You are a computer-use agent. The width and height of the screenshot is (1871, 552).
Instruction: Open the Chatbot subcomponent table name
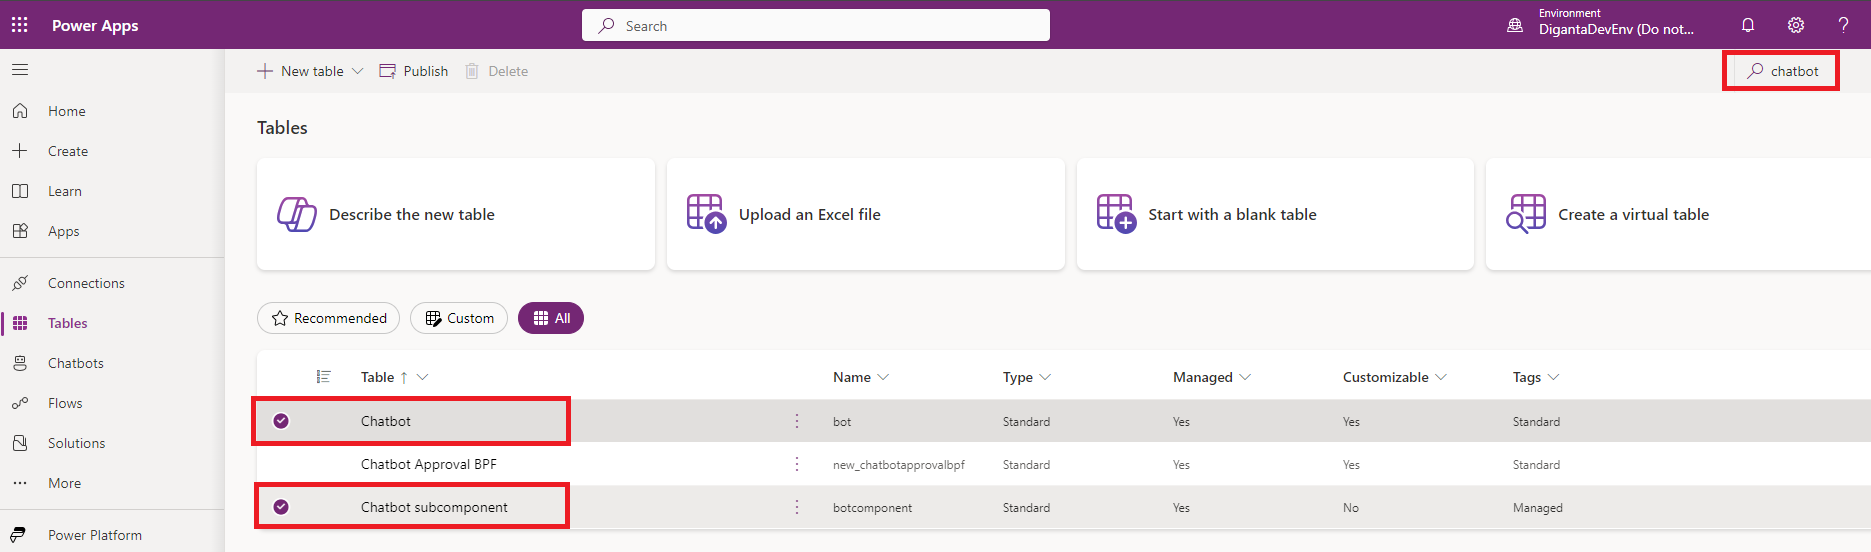coord(434,507)
